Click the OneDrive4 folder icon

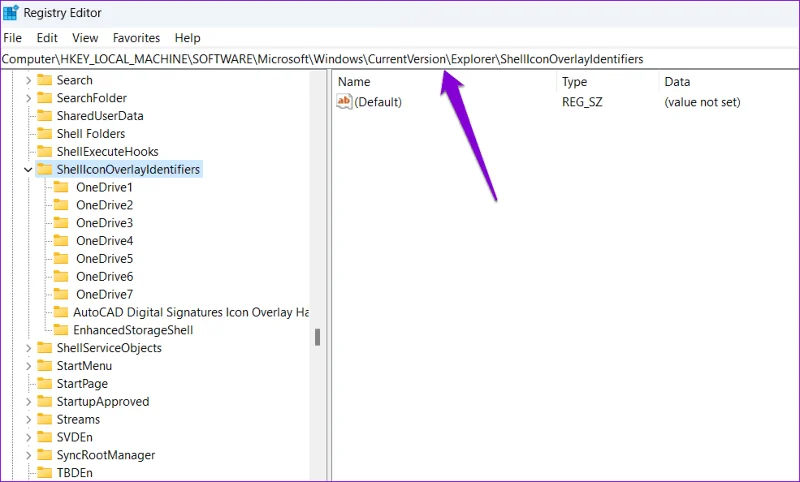click(61, 241)
